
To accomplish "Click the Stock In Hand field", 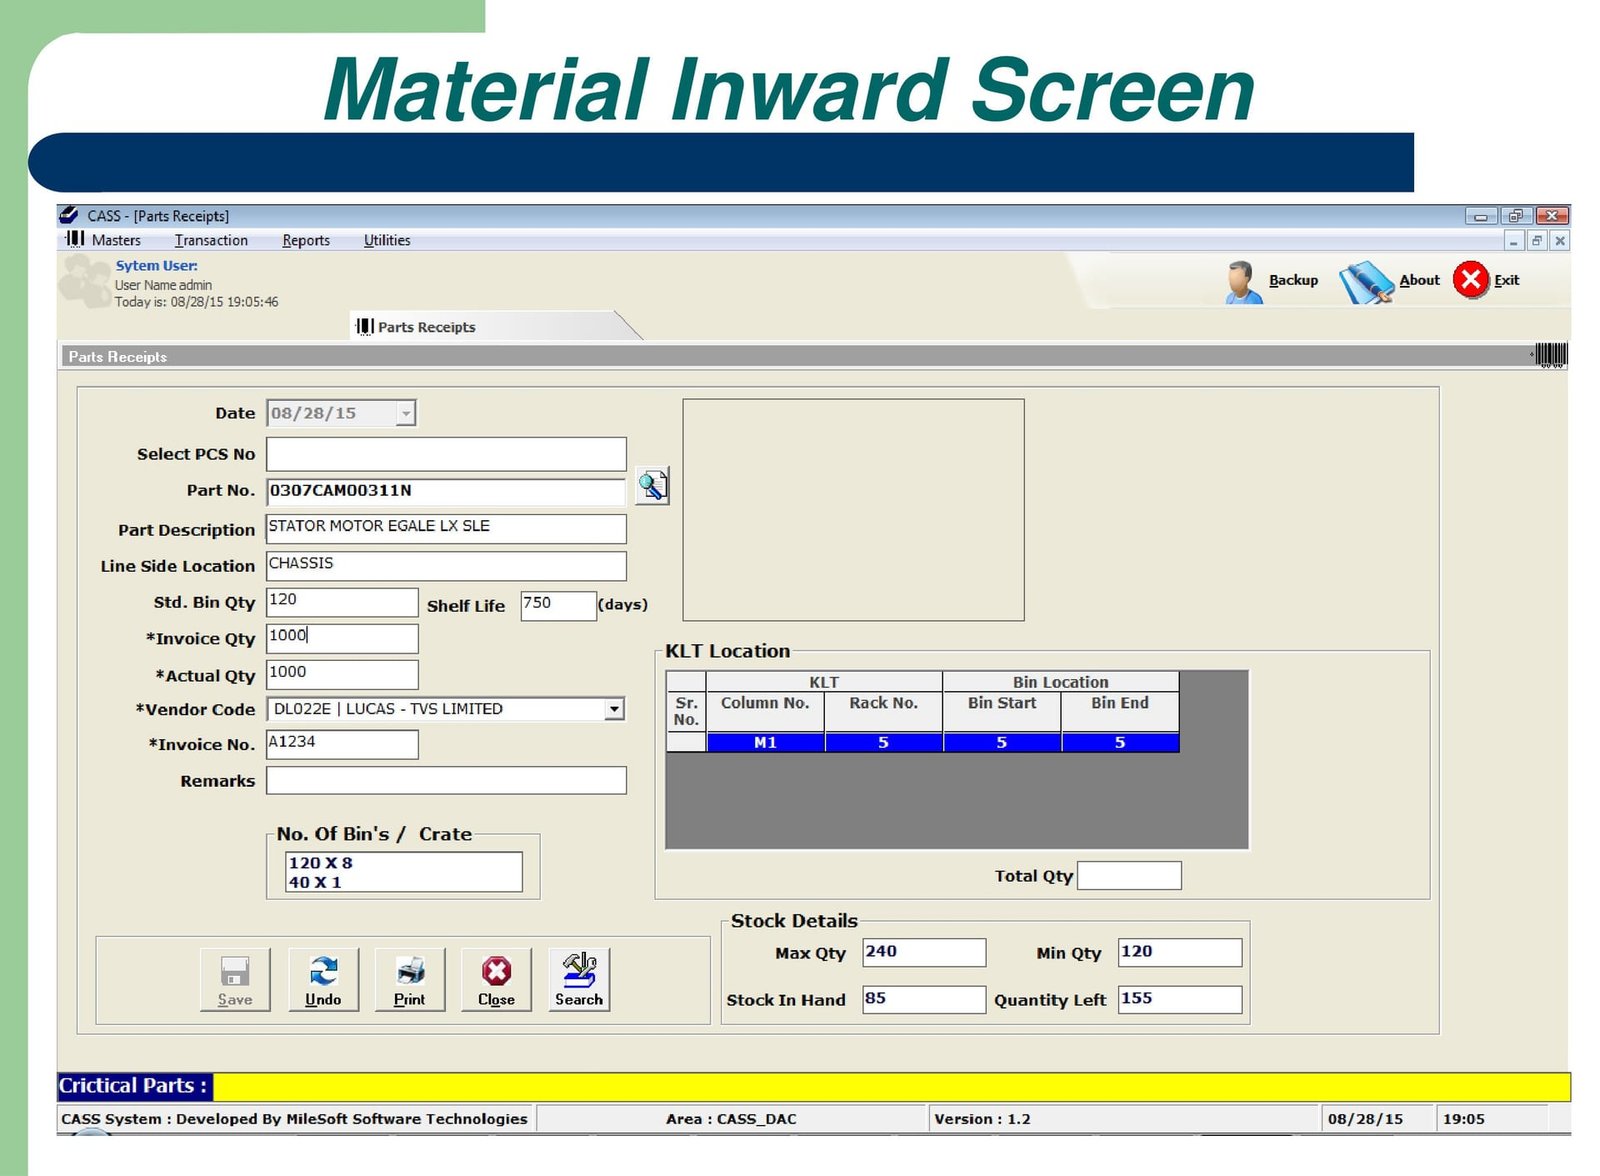I will point(924,999).
